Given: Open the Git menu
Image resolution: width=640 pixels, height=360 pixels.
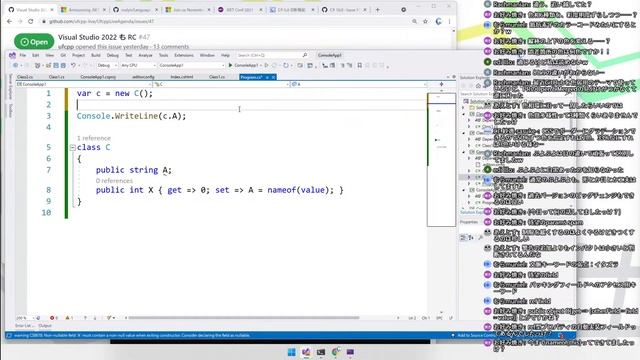Looking at the screenshot, I should click(x=63, y=55).
